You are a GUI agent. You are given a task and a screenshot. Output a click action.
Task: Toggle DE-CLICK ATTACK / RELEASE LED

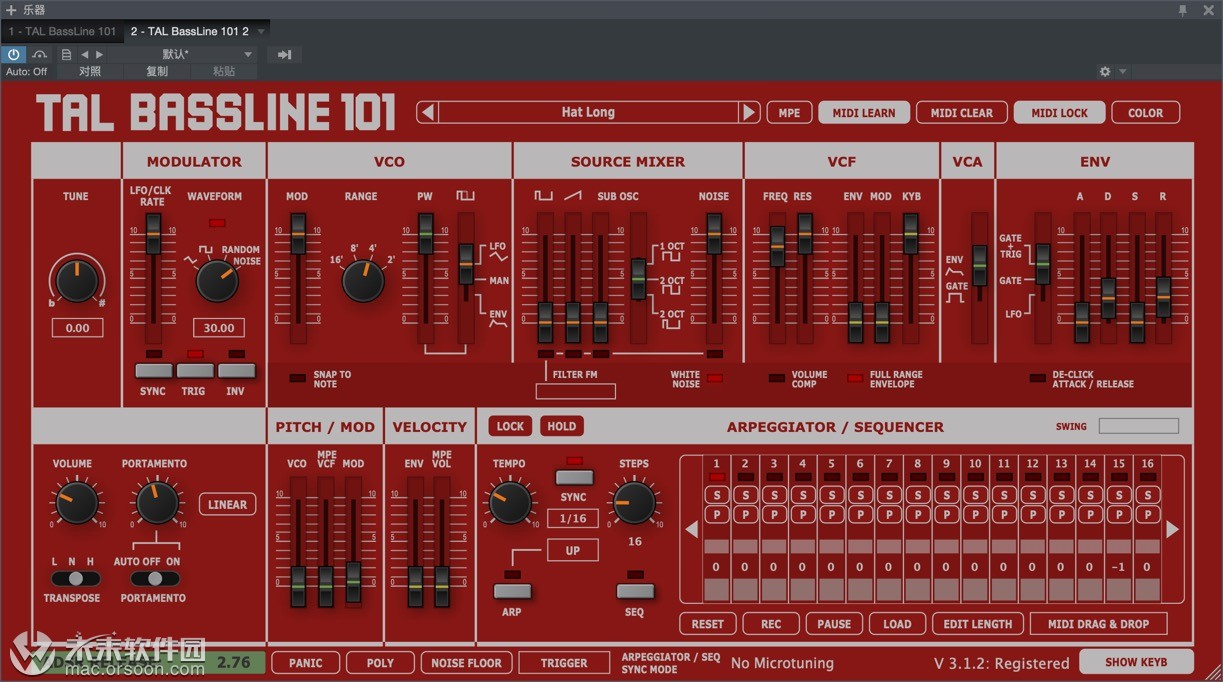point(1038,378)
